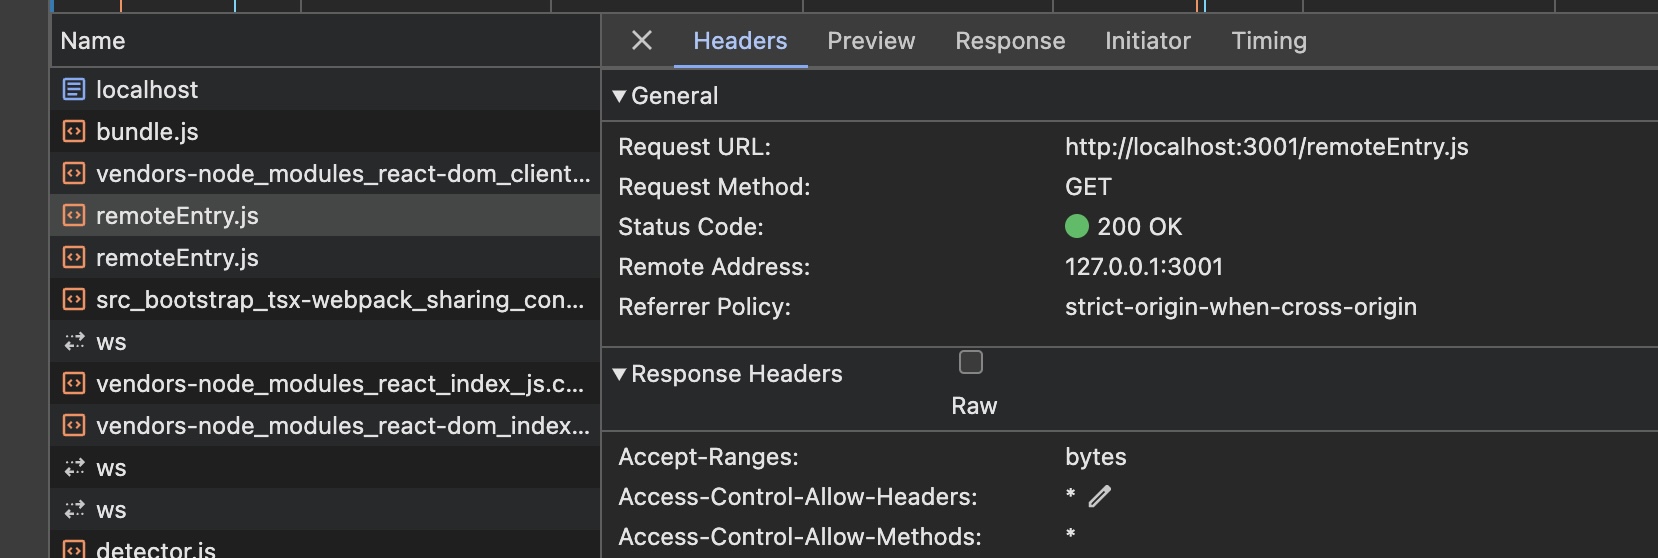This screenshot has height=558, width=1658.
Task: Collapse the General section
Action: 620,96
